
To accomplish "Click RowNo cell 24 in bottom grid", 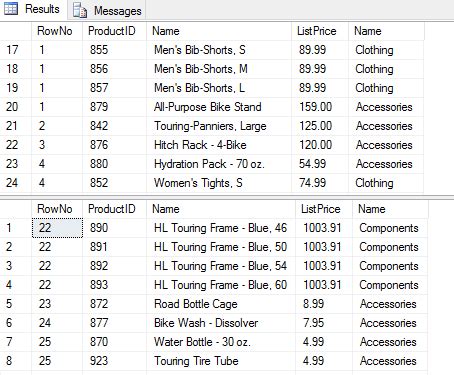I will 57,323.
